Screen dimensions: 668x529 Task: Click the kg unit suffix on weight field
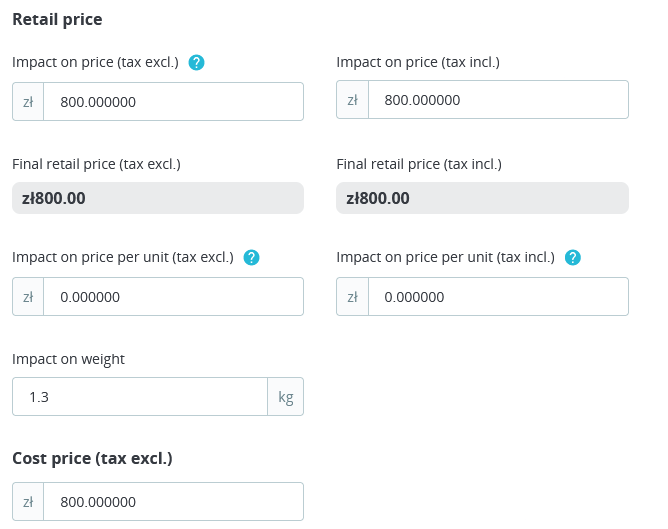click(x=286, y=397)
